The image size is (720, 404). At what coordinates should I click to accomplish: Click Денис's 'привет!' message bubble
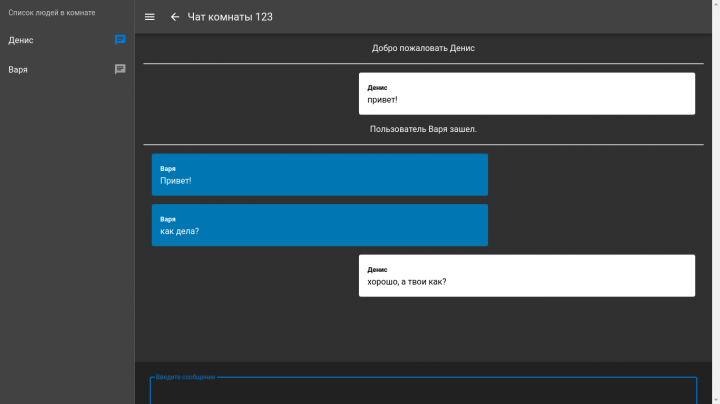[x=527, y=94]
